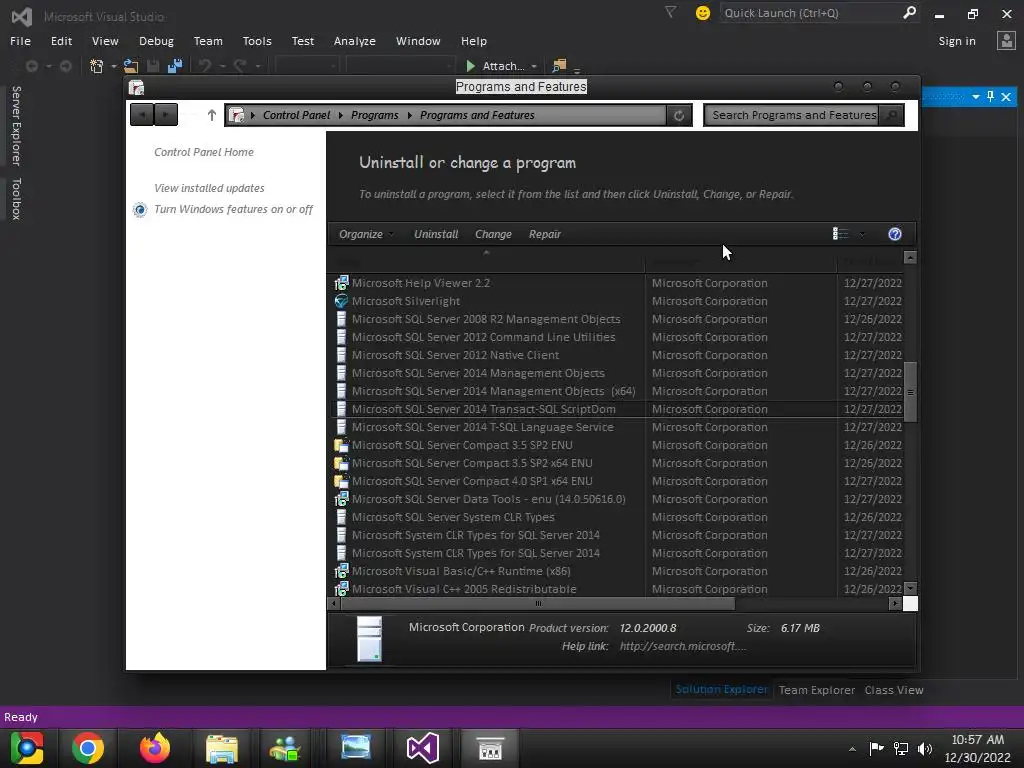Click the Quick Launch search magnifier icon
This screenshot has height=768, width=1024.
click(909, 12)
